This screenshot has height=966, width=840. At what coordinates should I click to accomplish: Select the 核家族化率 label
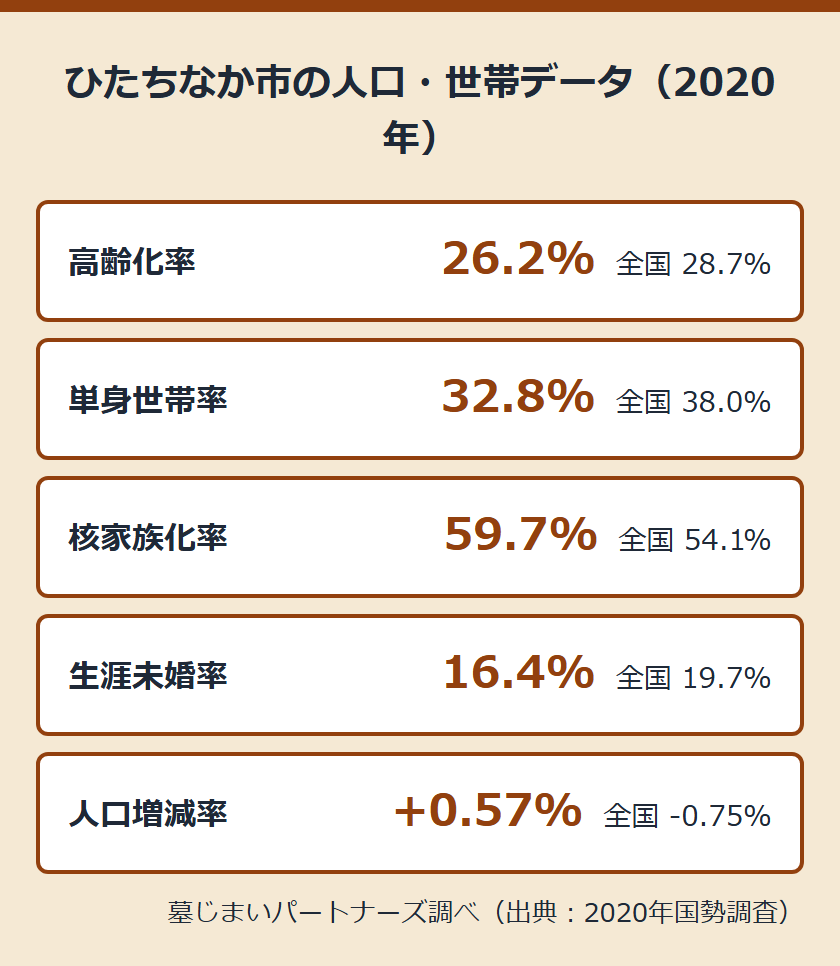tap(148, 538)
